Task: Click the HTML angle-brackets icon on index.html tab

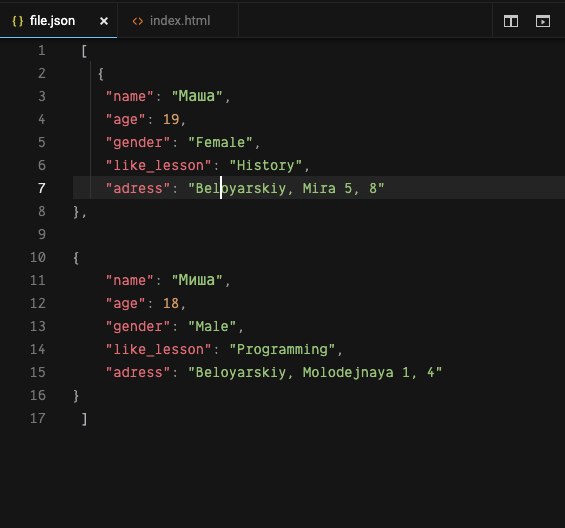Action: pyautogui.click(x=138, y=21)
